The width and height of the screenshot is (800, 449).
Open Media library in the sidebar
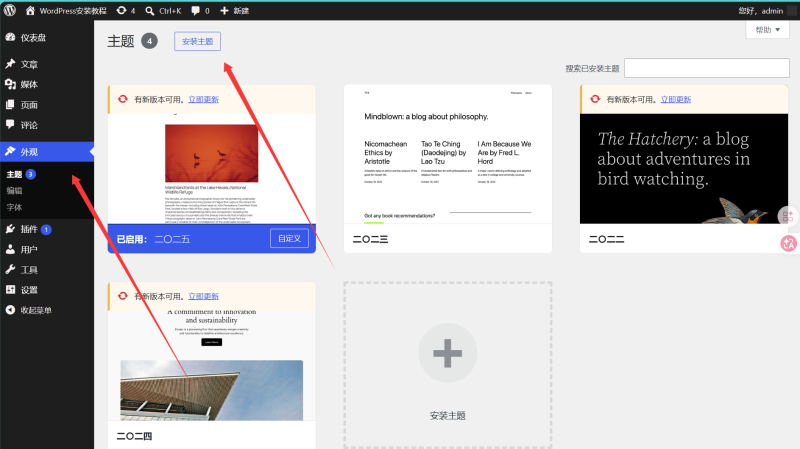point(47,84)
